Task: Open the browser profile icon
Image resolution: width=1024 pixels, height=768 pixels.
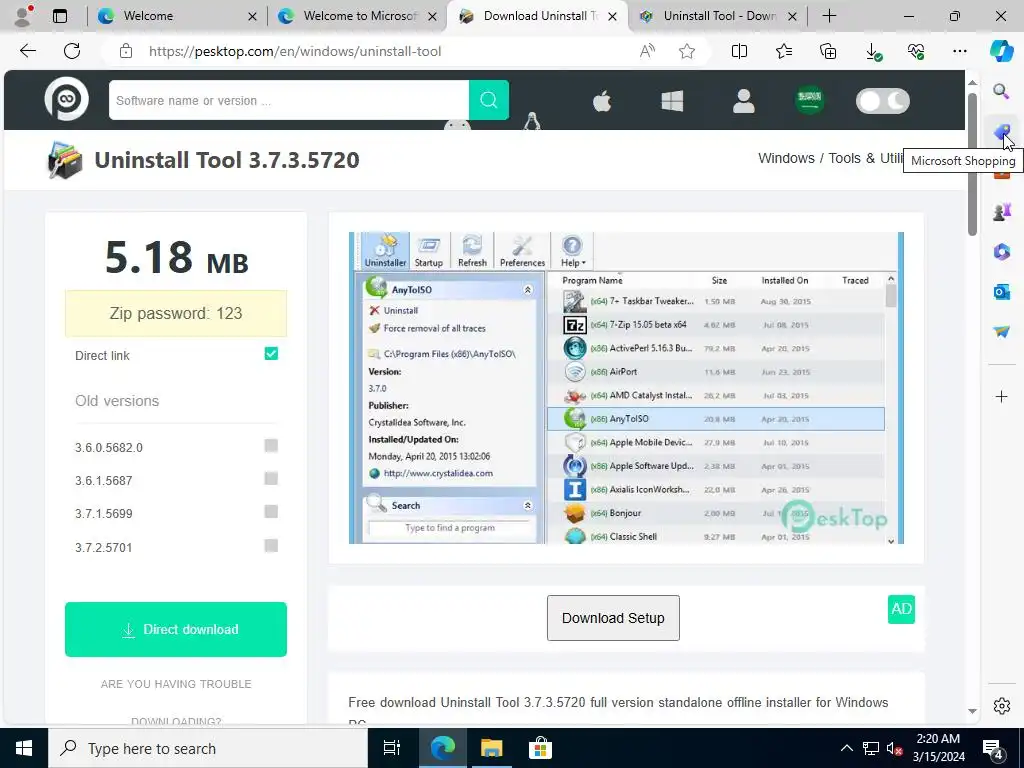Action: tap(24, 16)
